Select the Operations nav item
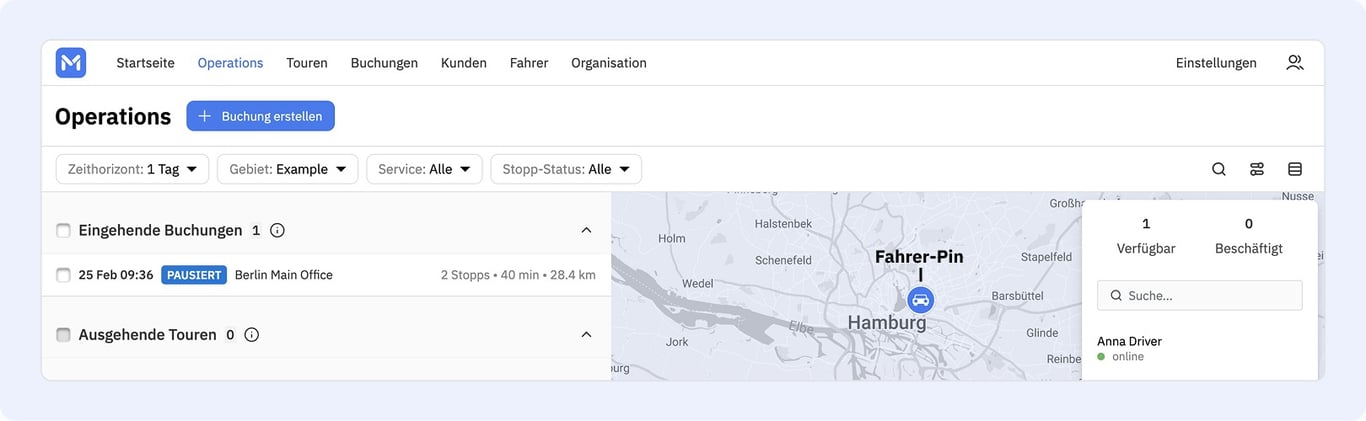The image size is (1366, 421). pyautogui.click(x=230, y=63)
